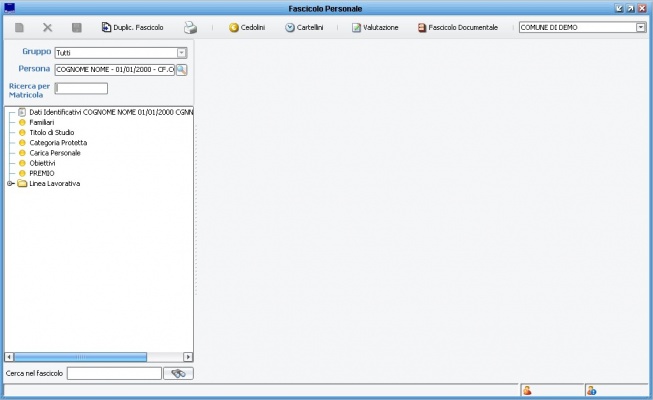Image resolution: width=653 pixels, height=400 pixels.
Task: Open Cedolini from the toolbar
Action: coord(247,28)
